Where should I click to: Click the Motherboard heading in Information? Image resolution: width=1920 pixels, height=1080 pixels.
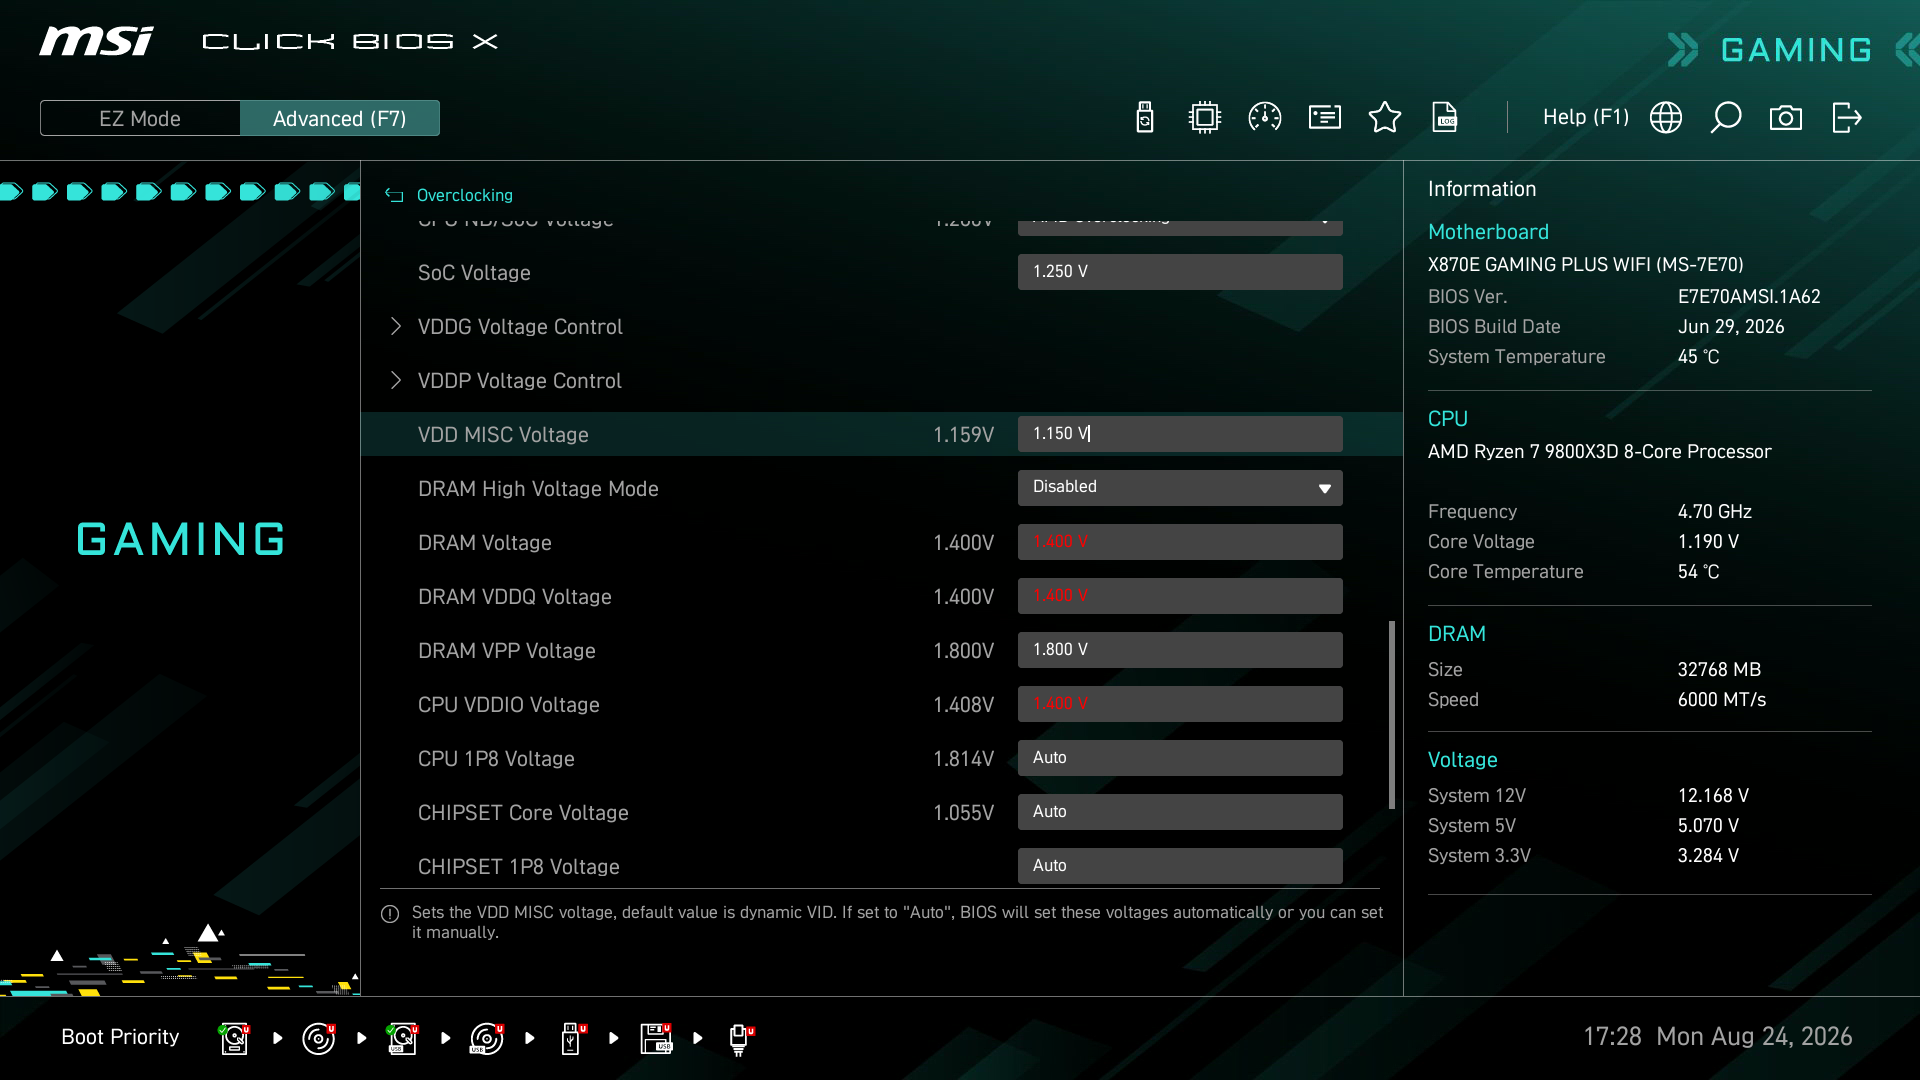[x=1488, y=232]
